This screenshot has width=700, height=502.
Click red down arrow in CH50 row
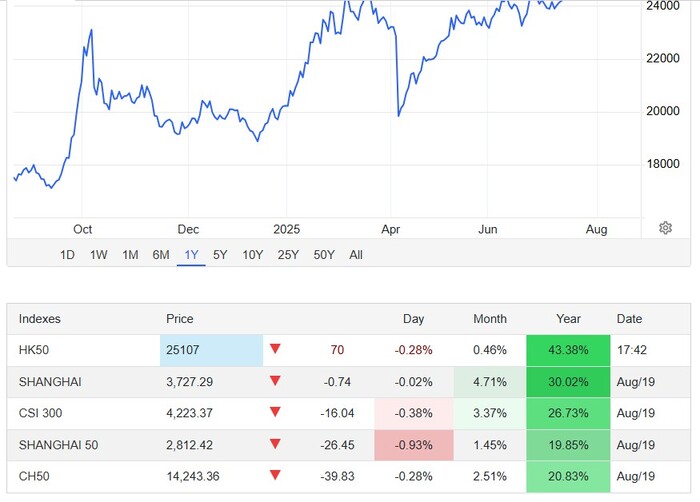(x=275, y=474)
